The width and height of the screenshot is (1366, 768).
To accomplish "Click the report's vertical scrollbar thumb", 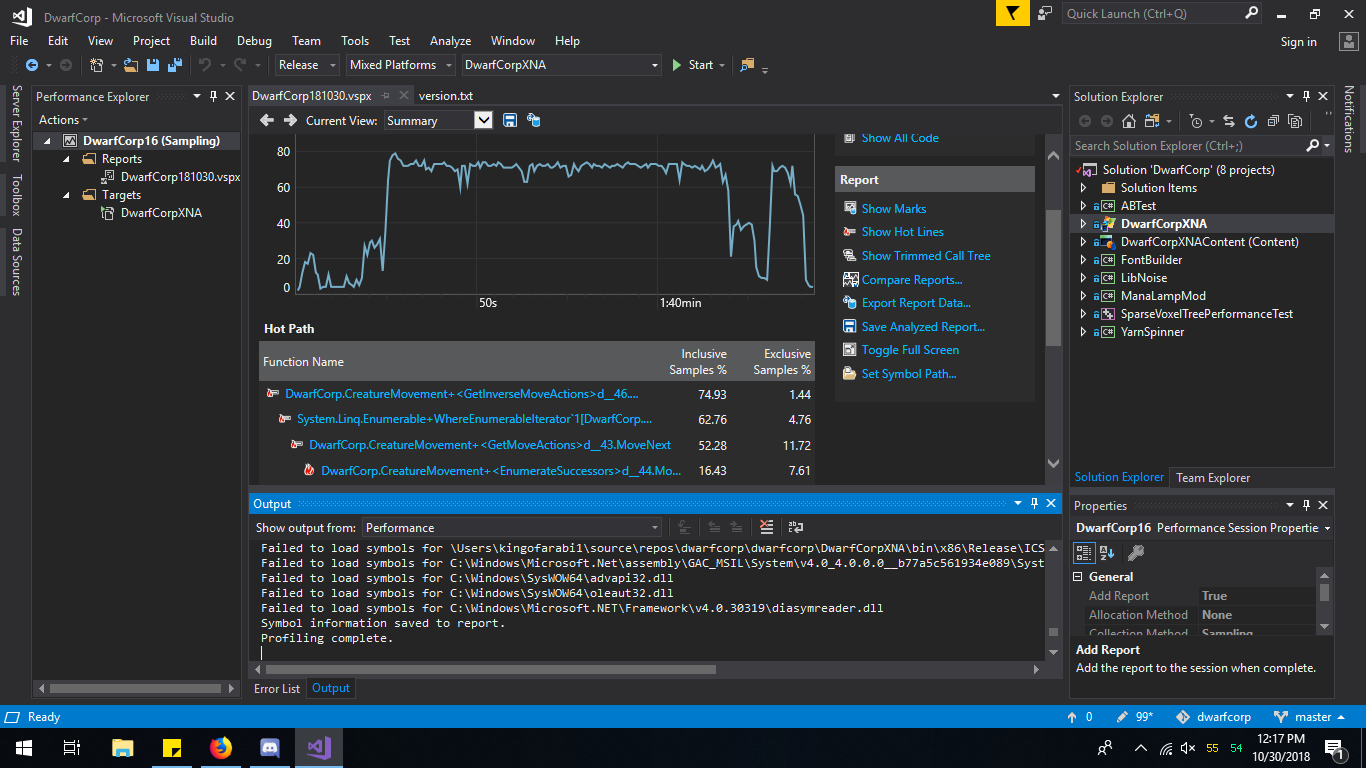I will pos(1053,278).
